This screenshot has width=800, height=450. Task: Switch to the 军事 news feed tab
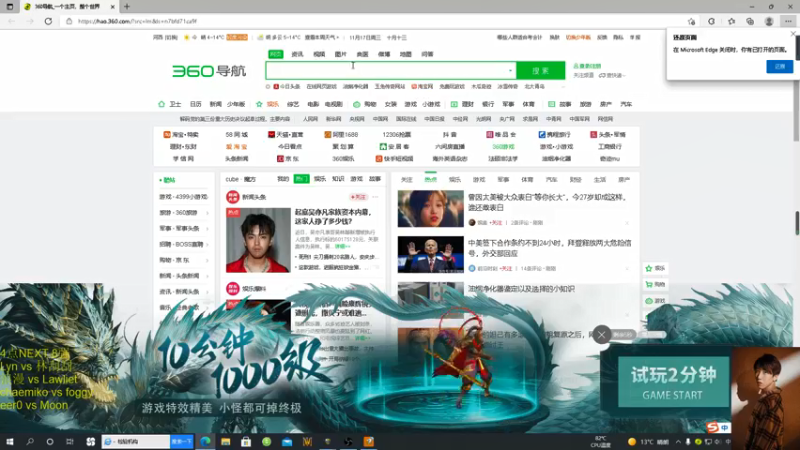click(503, 180)
